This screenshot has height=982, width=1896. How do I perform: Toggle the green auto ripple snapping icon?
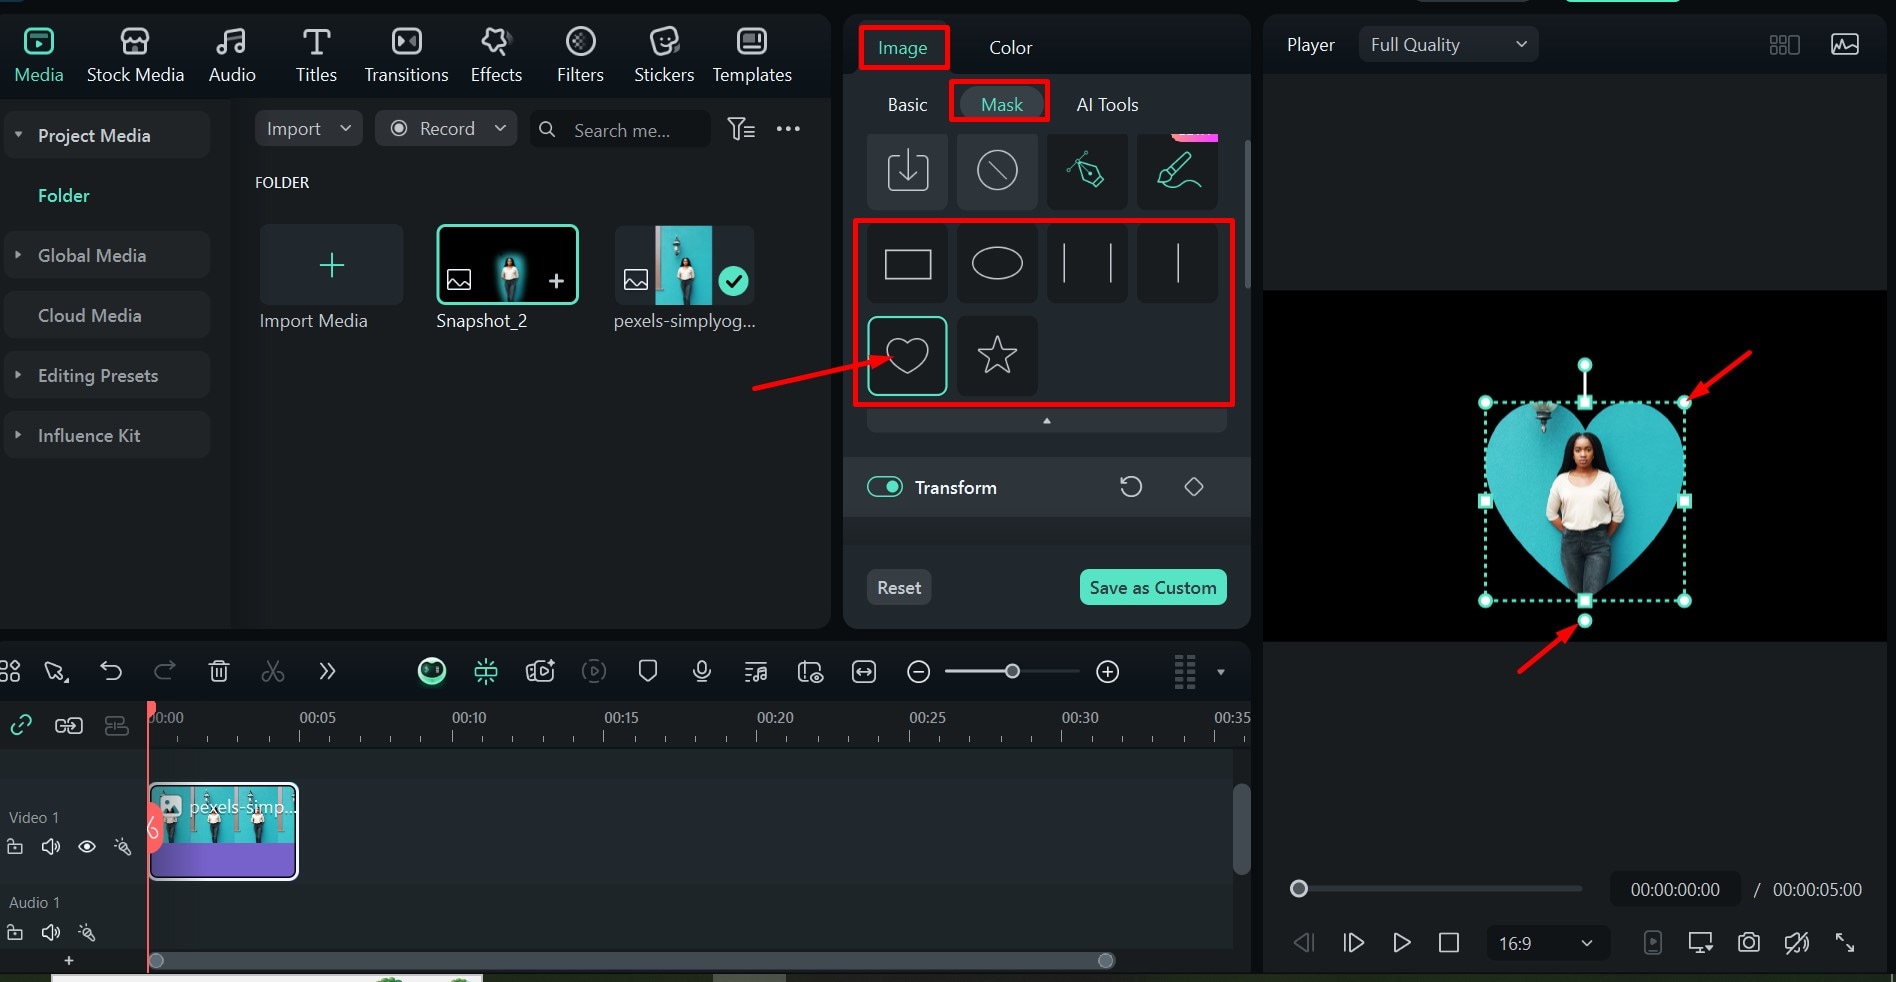[x=486, y=671]
